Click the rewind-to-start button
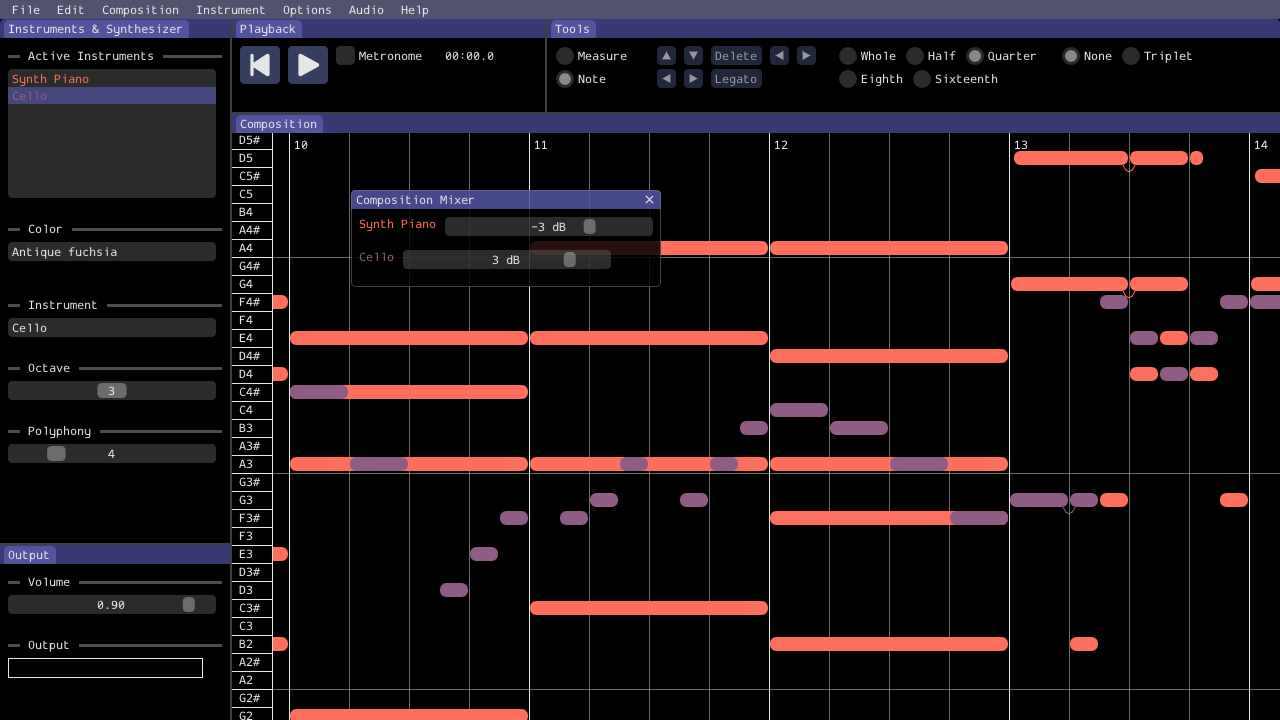Viewport: 1280px width, 720px height. point(259,65)
